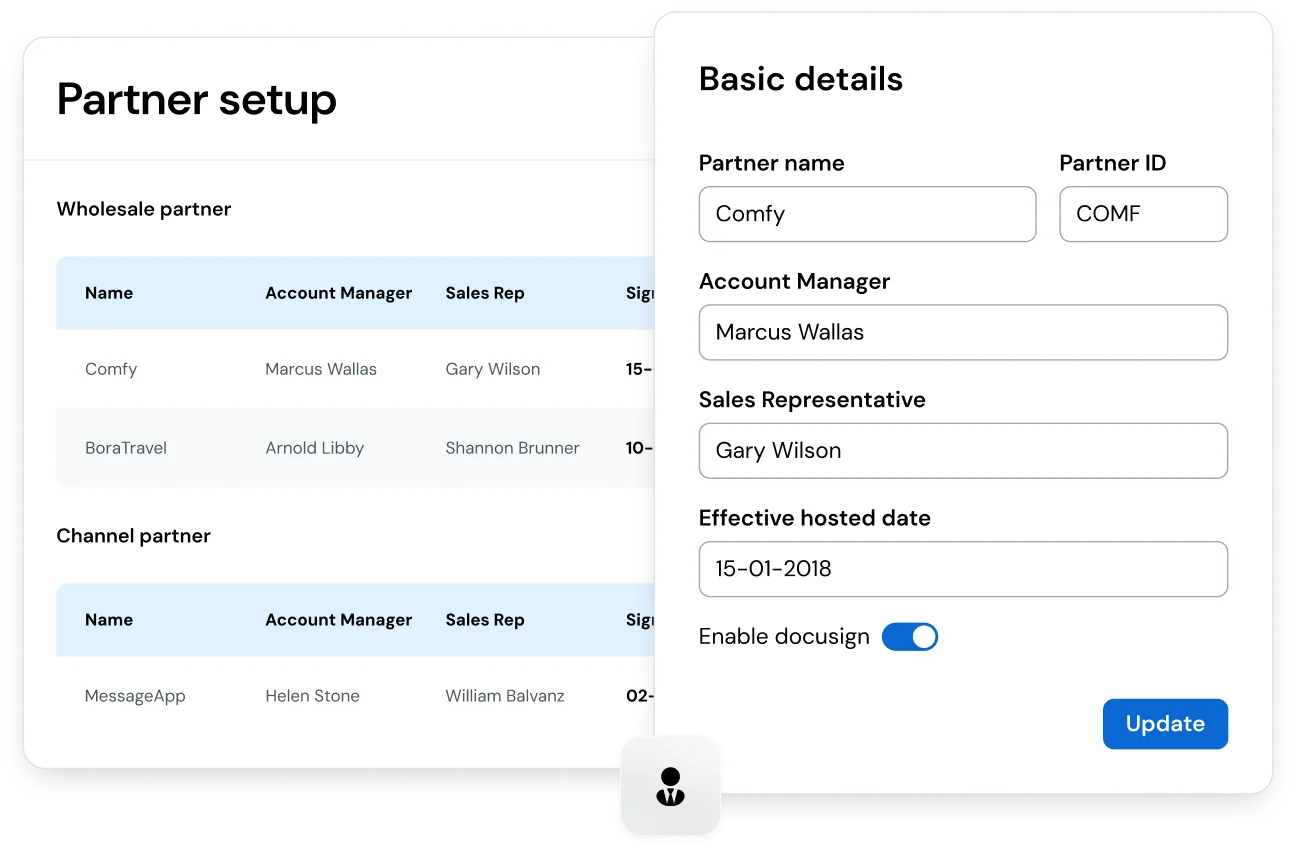Image resolution: width=1296 pixels, height=849 pixels.
Task: Click the Update button
Action: (1165, 723)
